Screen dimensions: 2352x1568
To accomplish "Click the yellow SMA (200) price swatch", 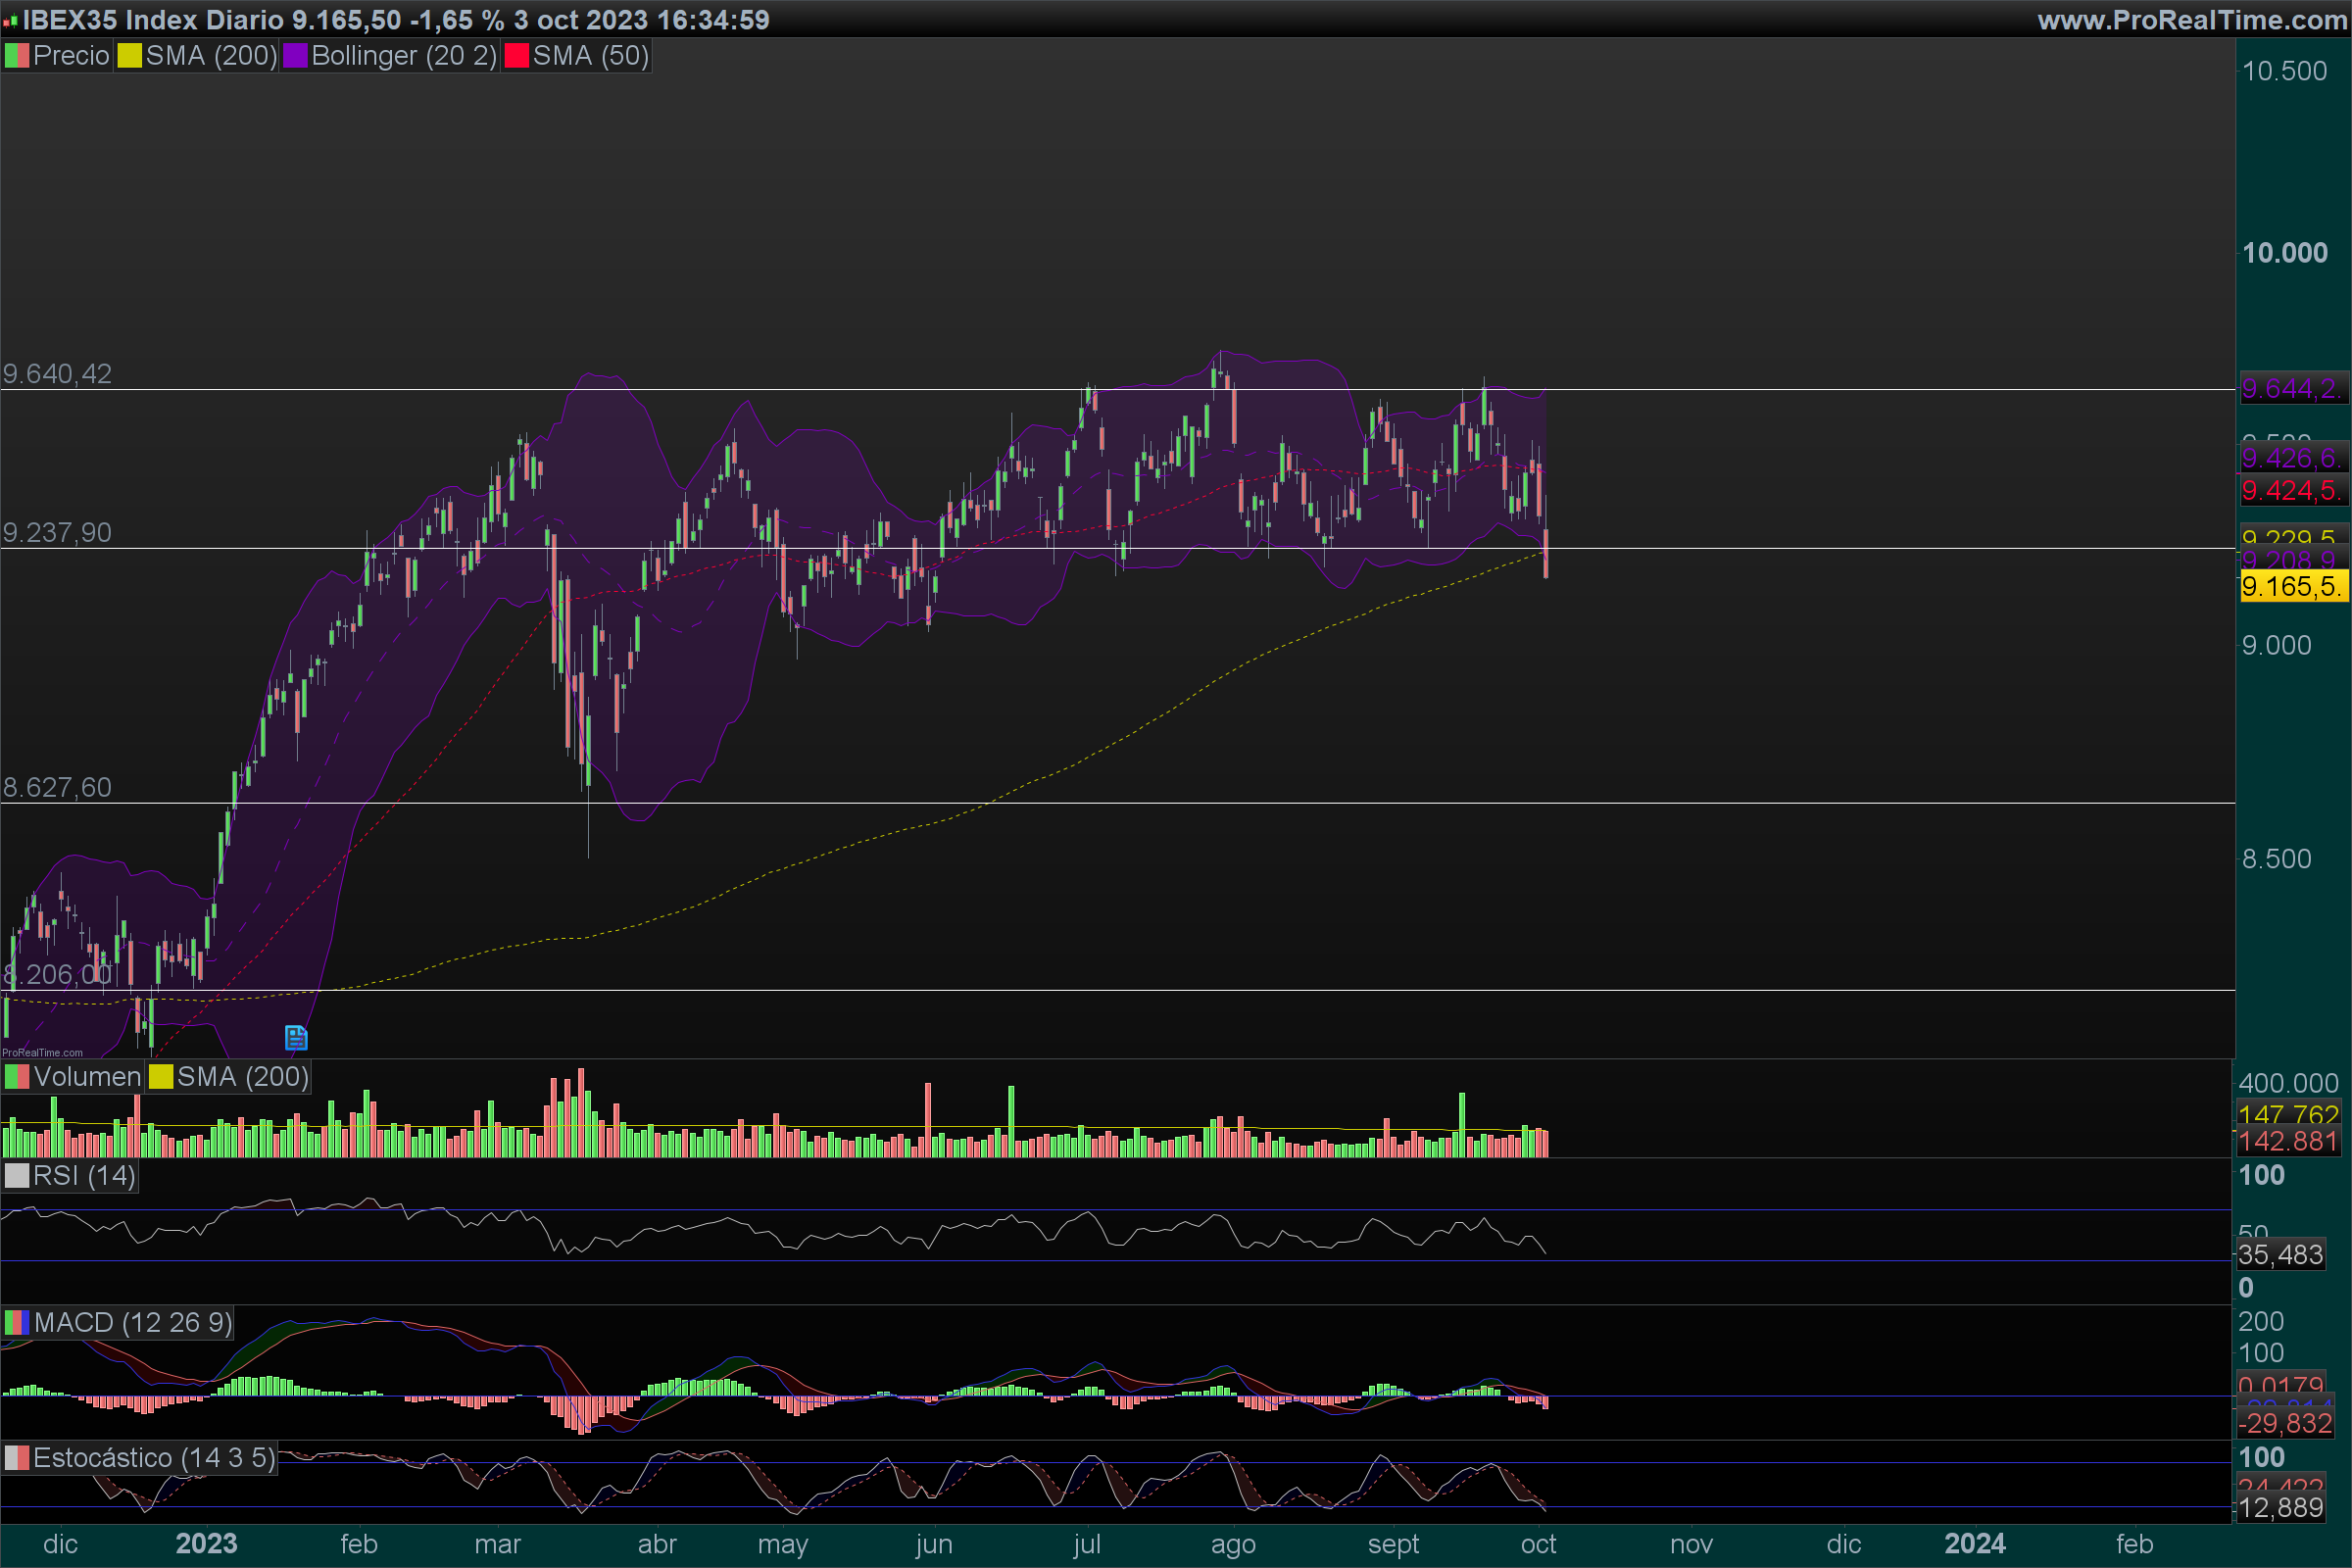I will point(129,56).
